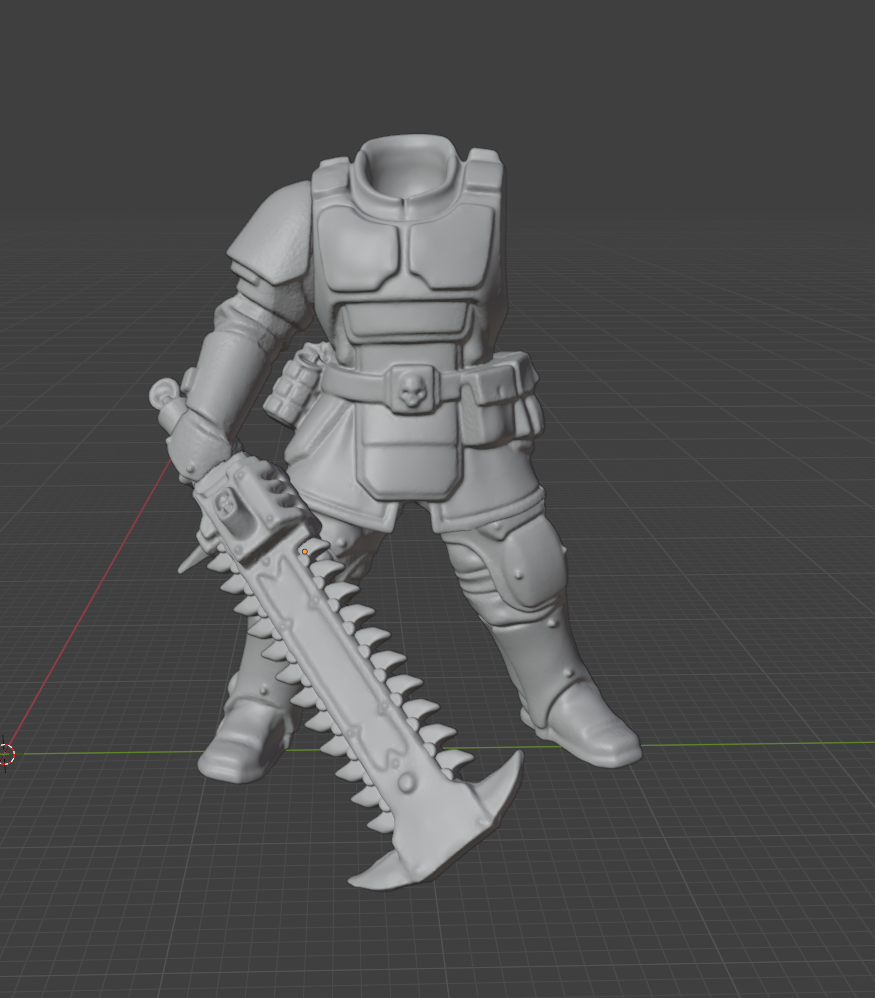
Task: Click the 3D cursor at the viewport edge
Action: (6, 755)
